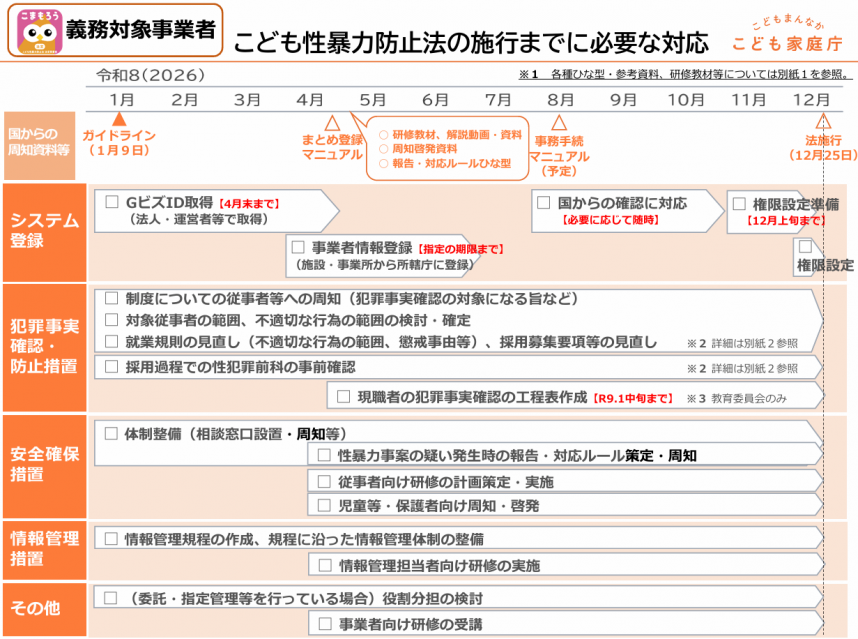Check the 国からの確認に対応 checkbox
Image resolution: width=858 pixels, height=639 pixels.
point(543,202)
